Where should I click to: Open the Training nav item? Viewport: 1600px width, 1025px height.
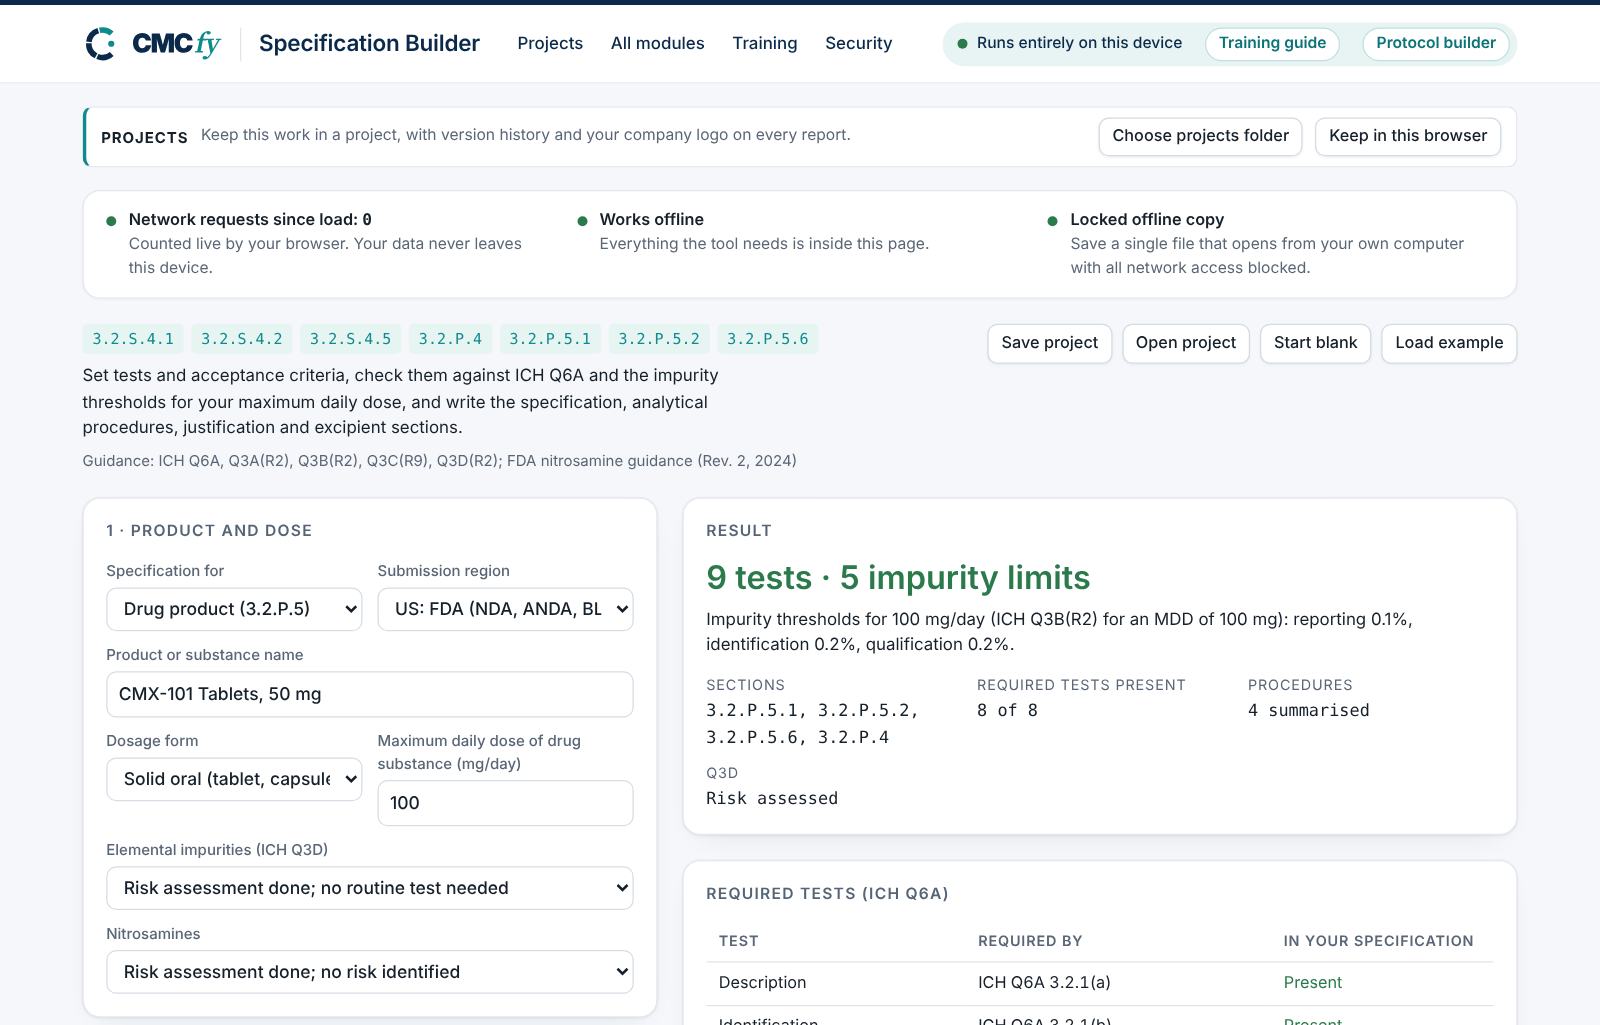click(x=764, y=43)
